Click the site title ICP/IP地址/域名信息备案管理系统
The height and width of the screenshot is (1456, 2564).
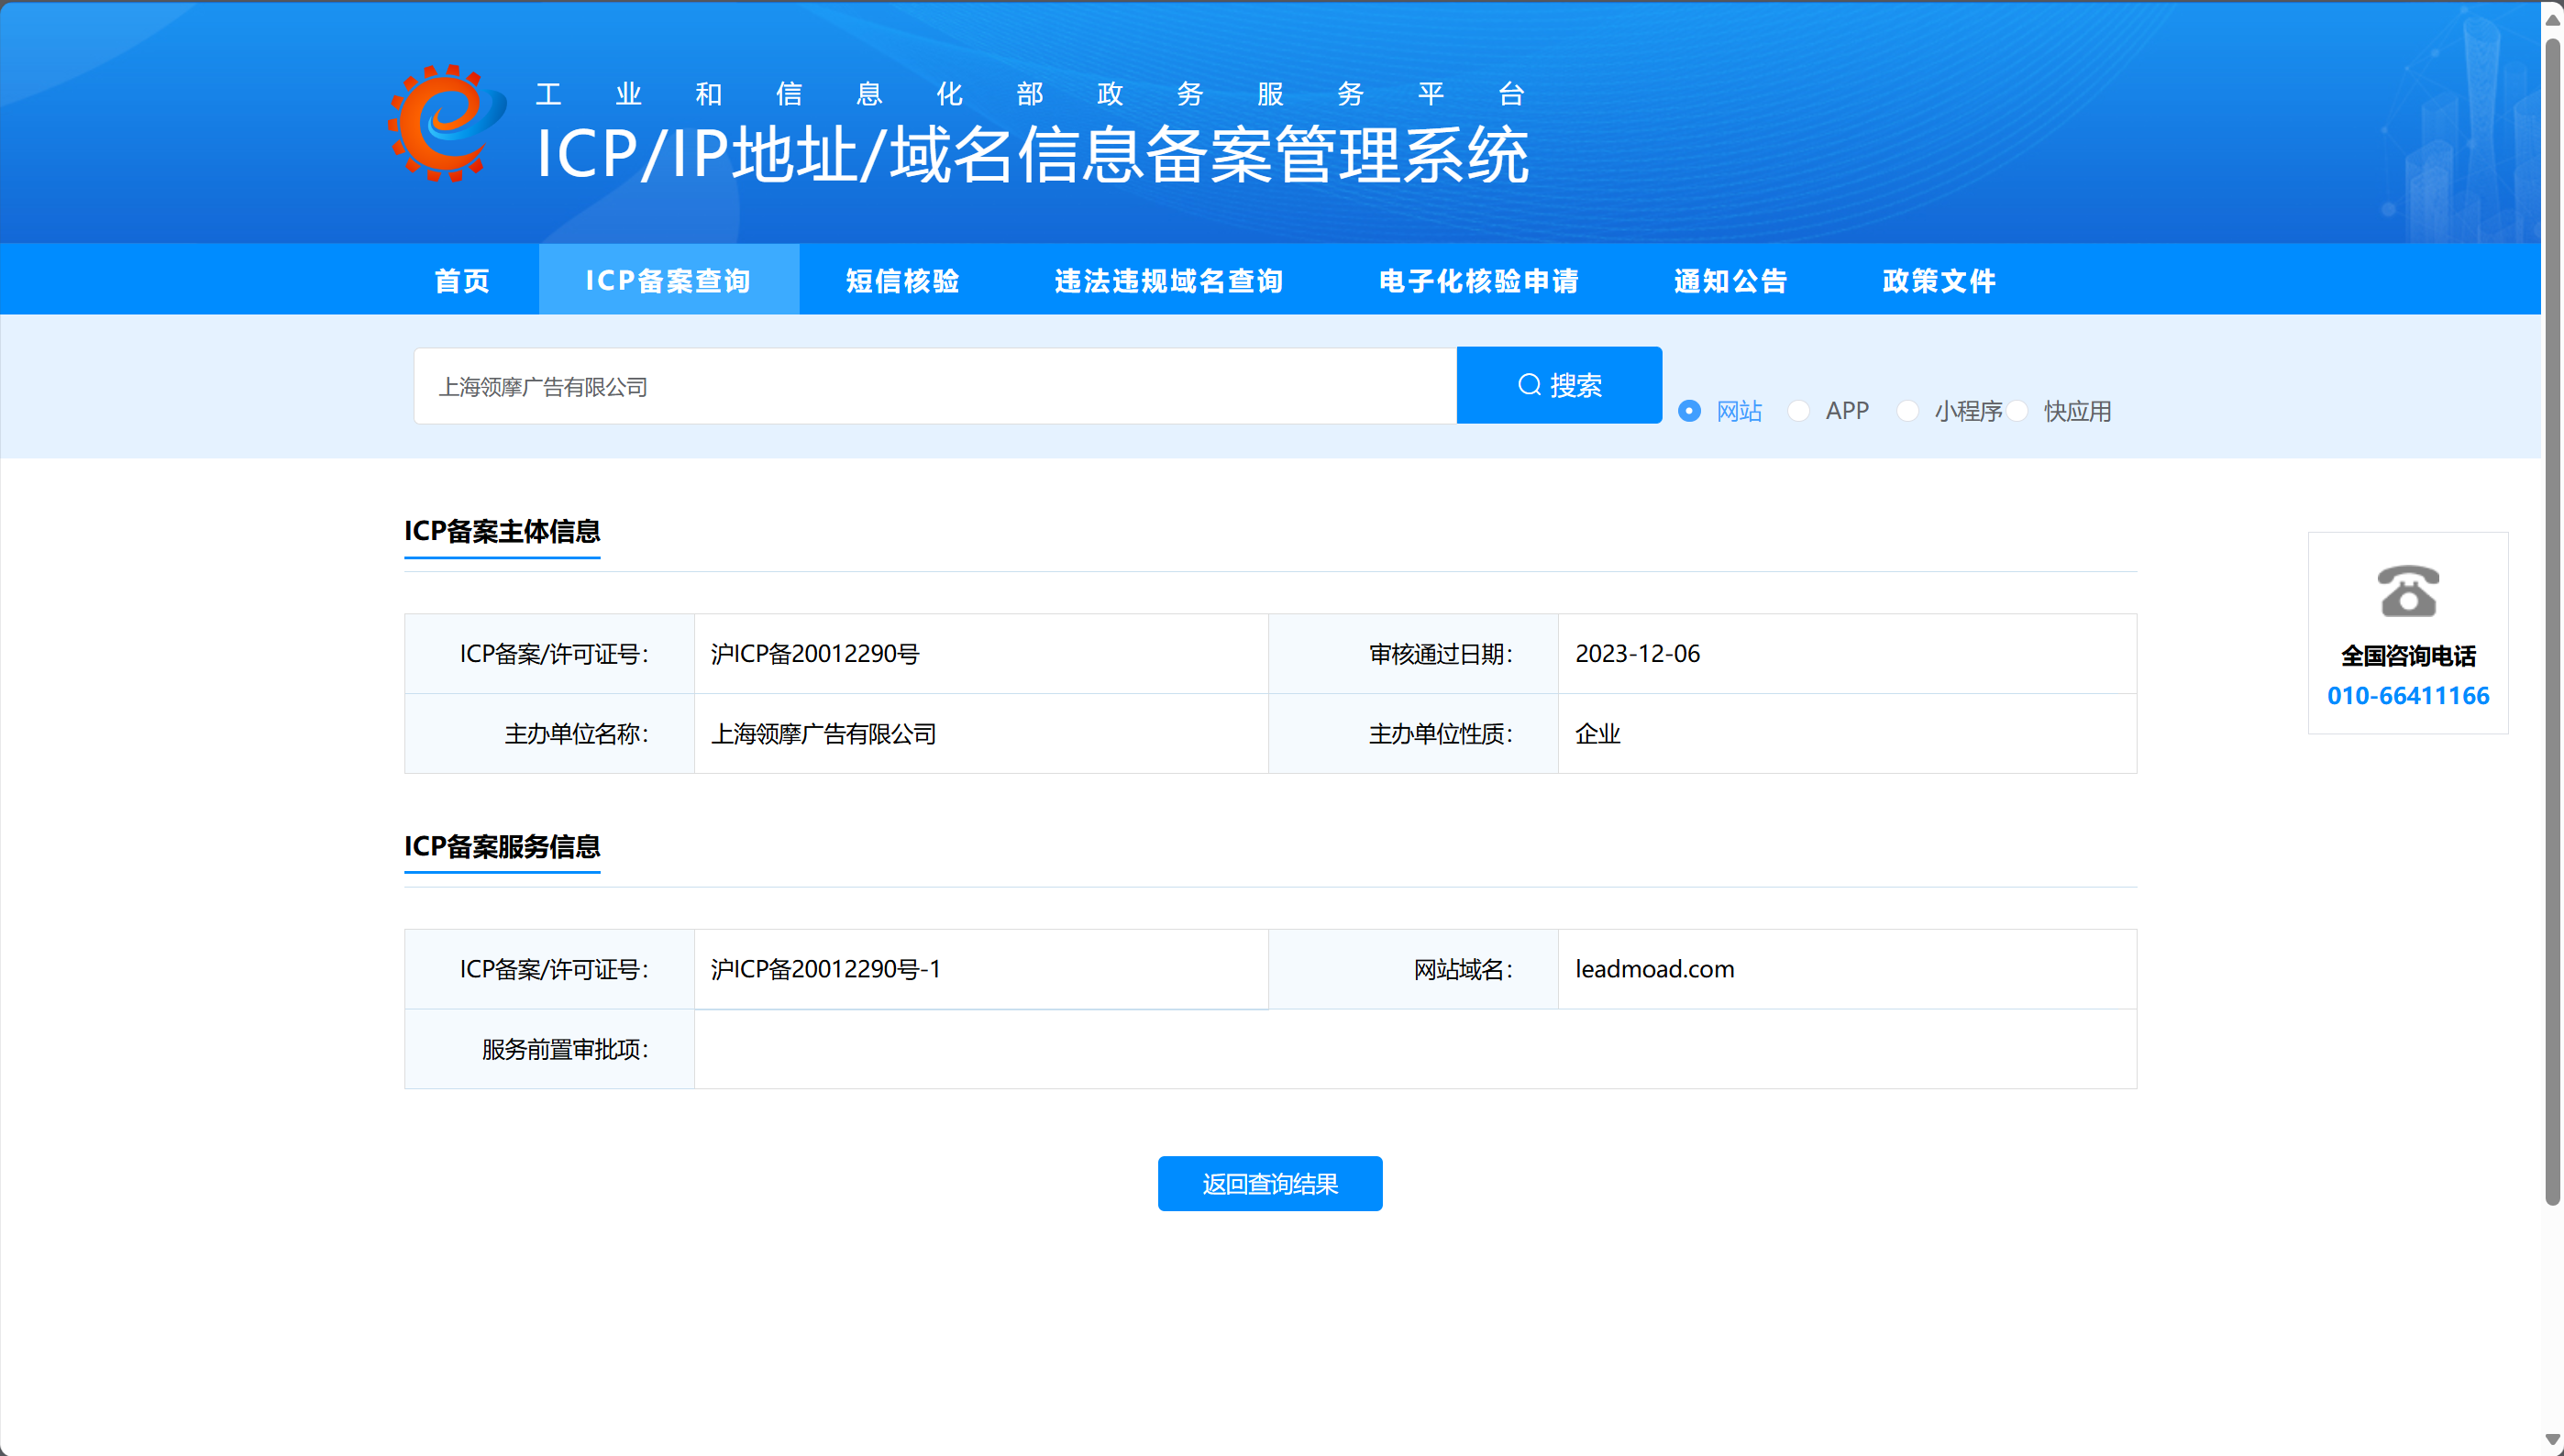[1033, 155]
